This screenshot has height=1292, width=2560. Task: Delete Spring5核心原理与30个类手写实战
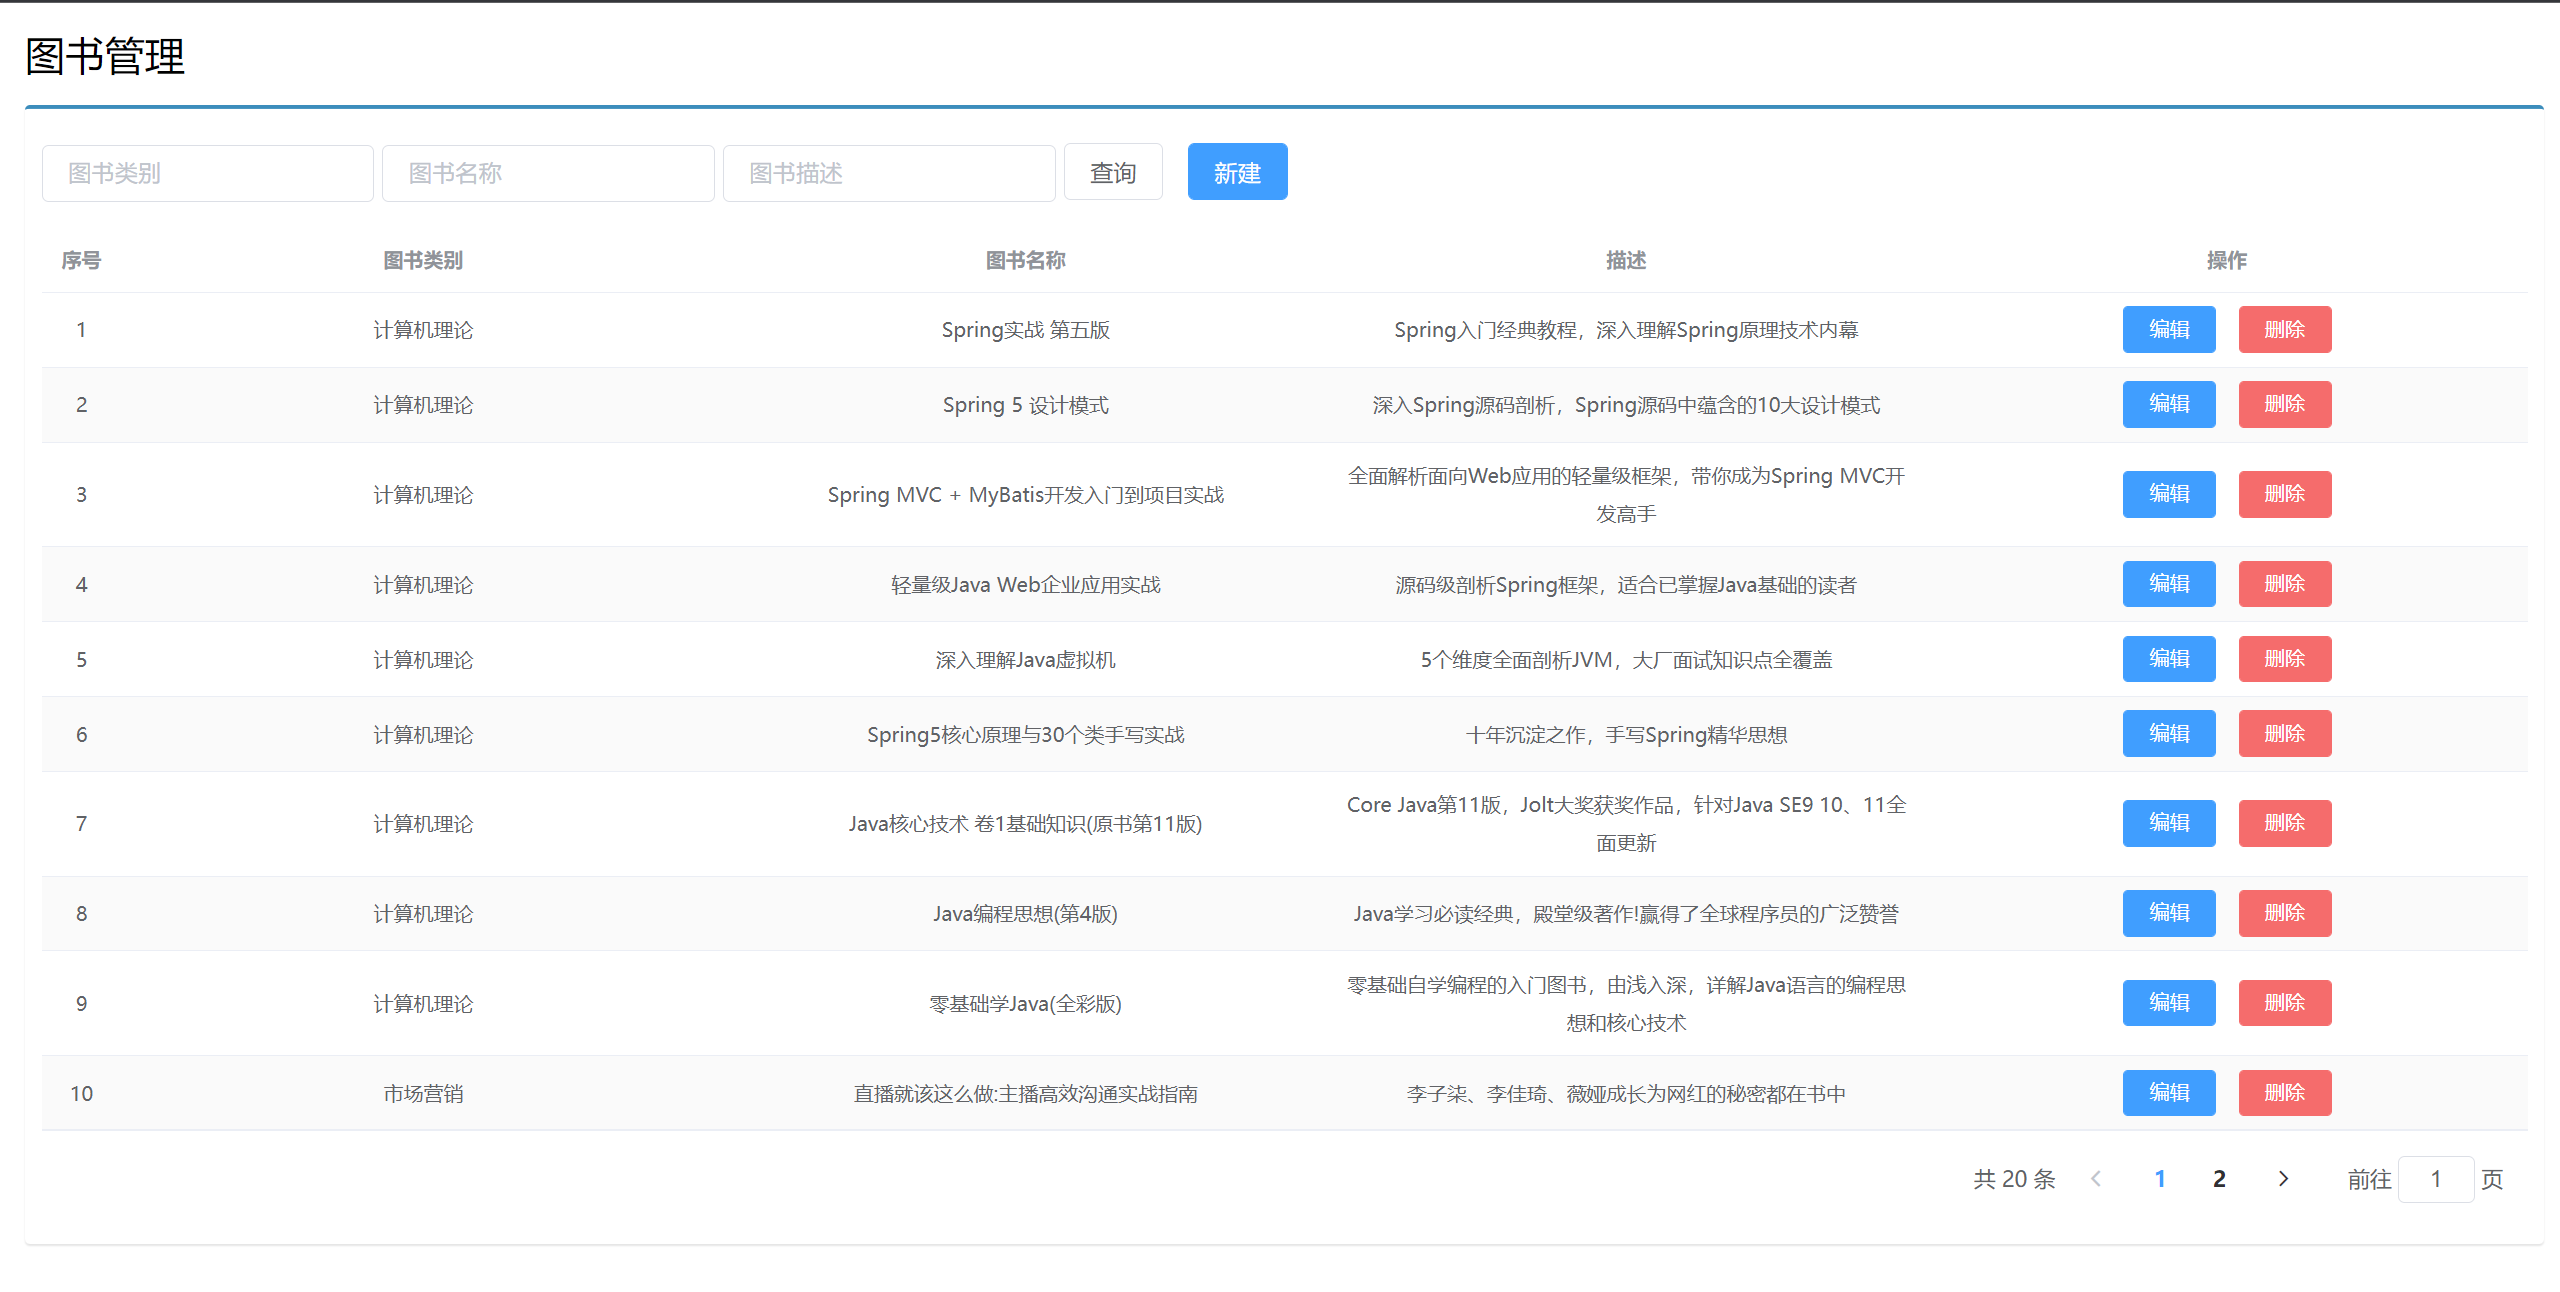pyautogui.click(x=2285, y=733)
